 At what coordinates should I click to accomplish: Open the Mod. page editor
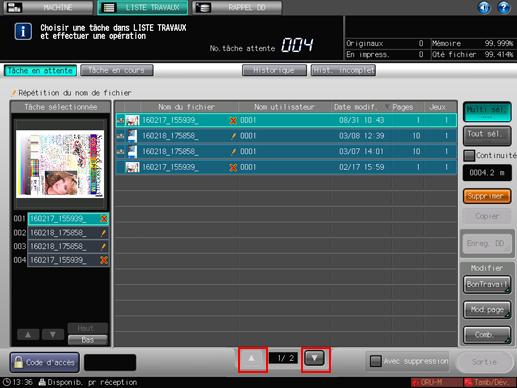click(487, 310)
